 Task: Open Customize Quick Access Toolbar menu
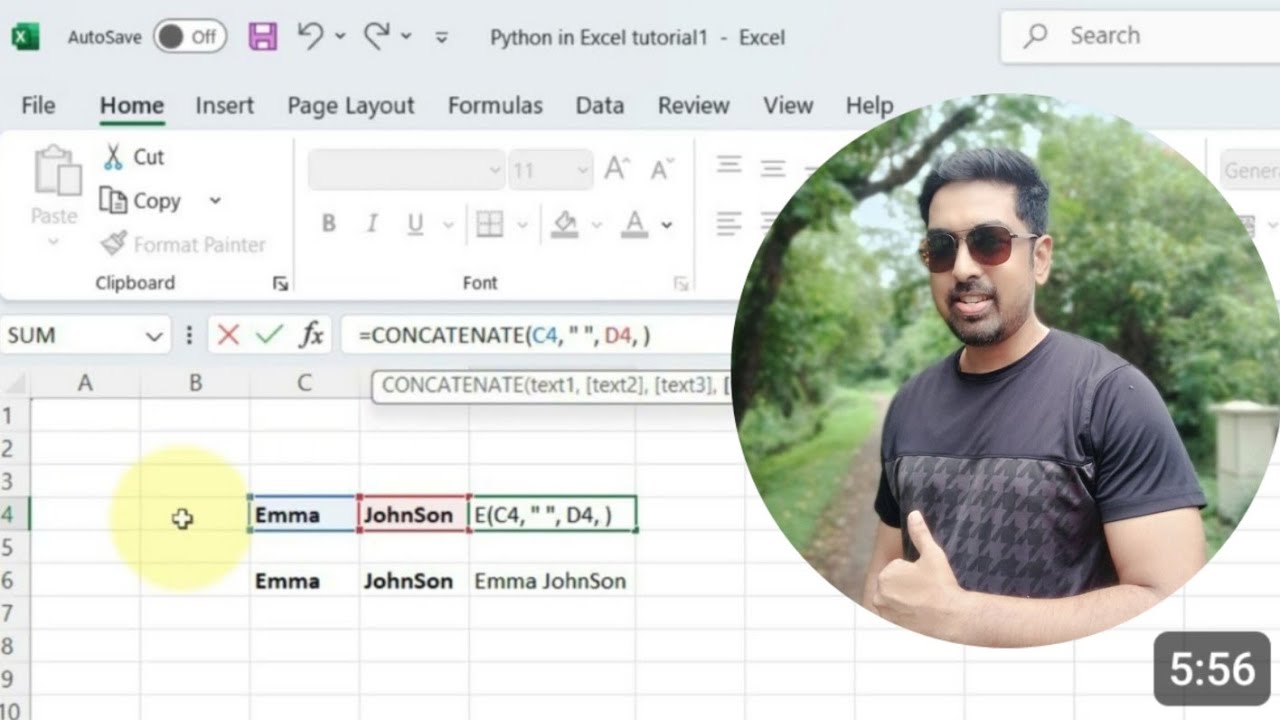click(442, 37)
